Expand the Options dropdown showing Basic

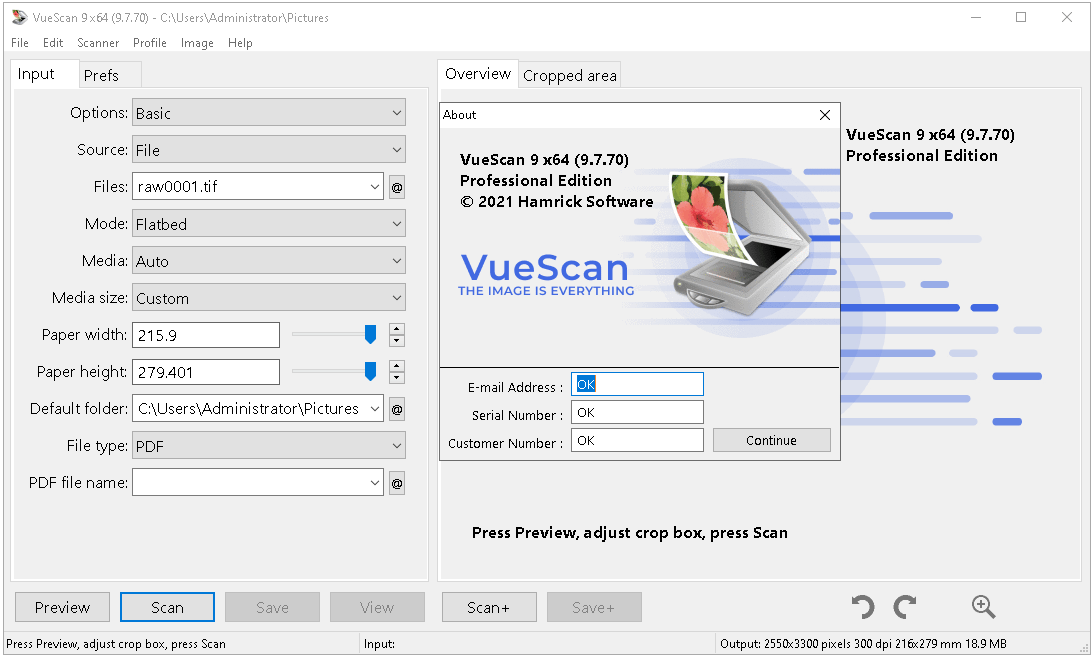point(269,113)
